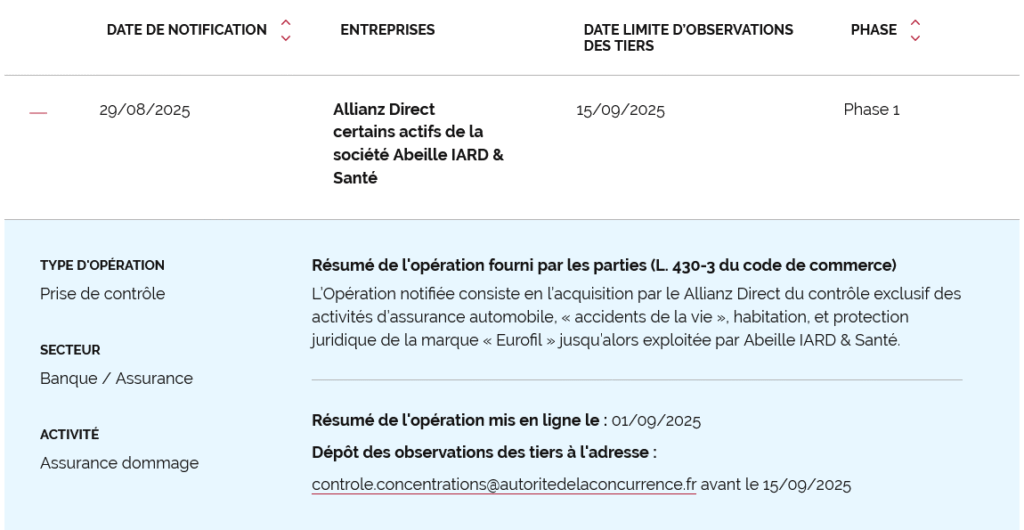Sort notification date ascending with up chevron

(x=285, y=23)
